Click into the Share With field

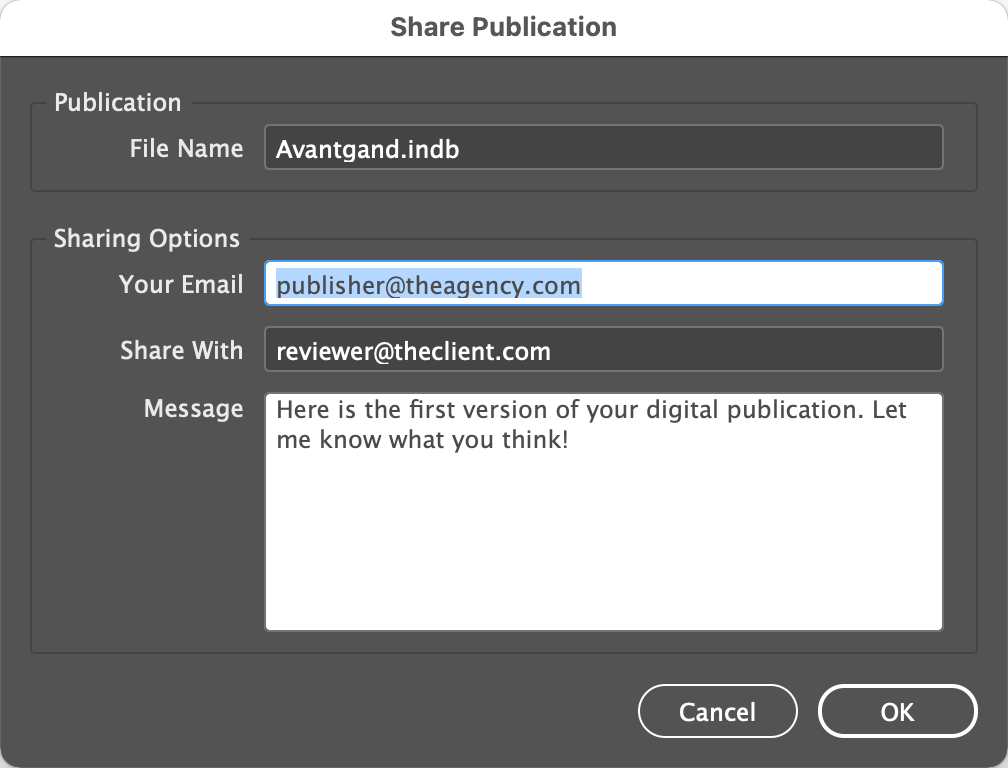[604, 350]
